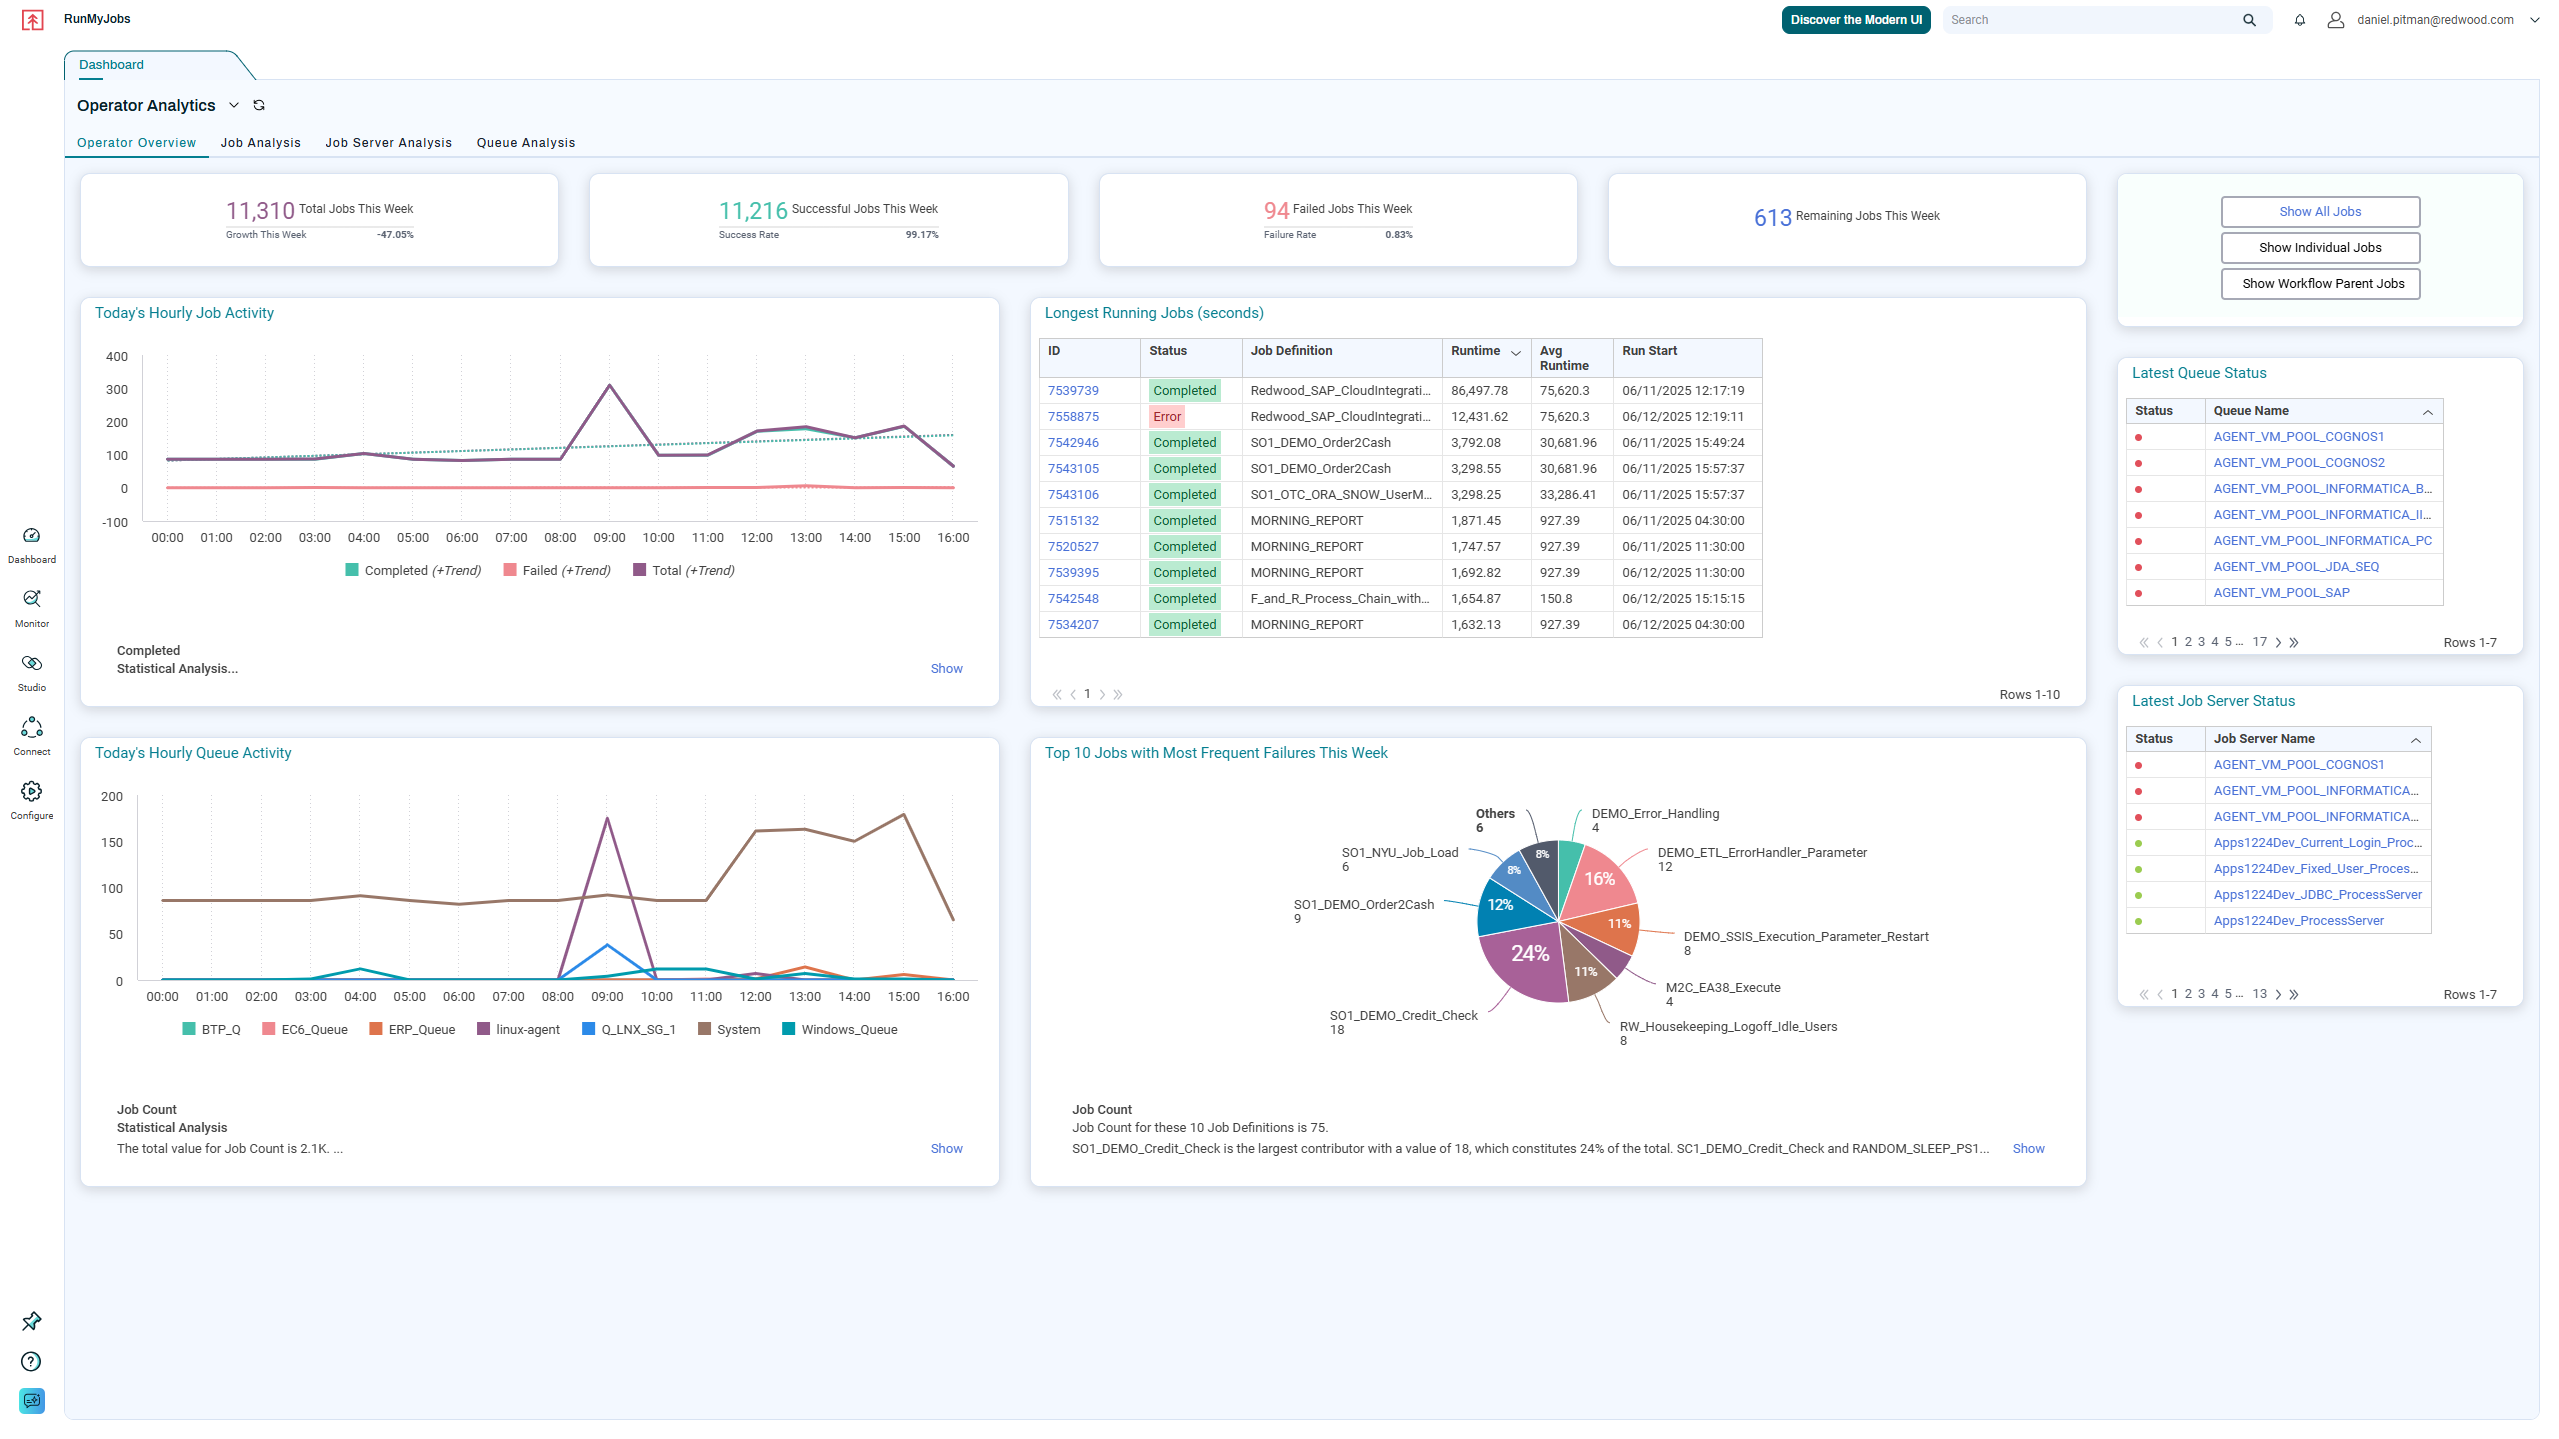2559x1439 pixels.
Task: Switch to the Job Server Analysis tab
Action: (388, 143)
